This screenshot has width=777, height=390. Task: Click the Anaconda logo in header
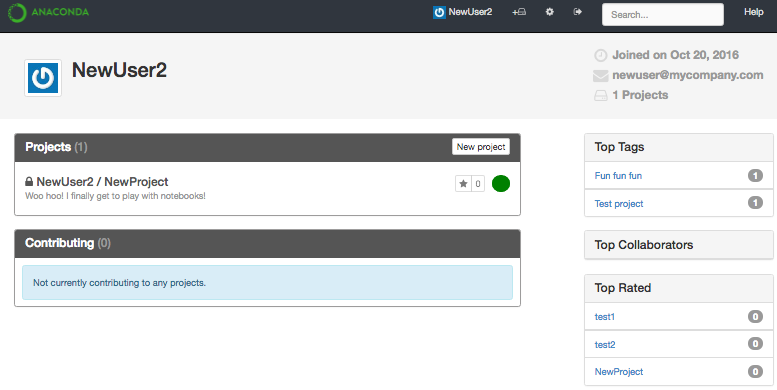(x=48, y=12)
